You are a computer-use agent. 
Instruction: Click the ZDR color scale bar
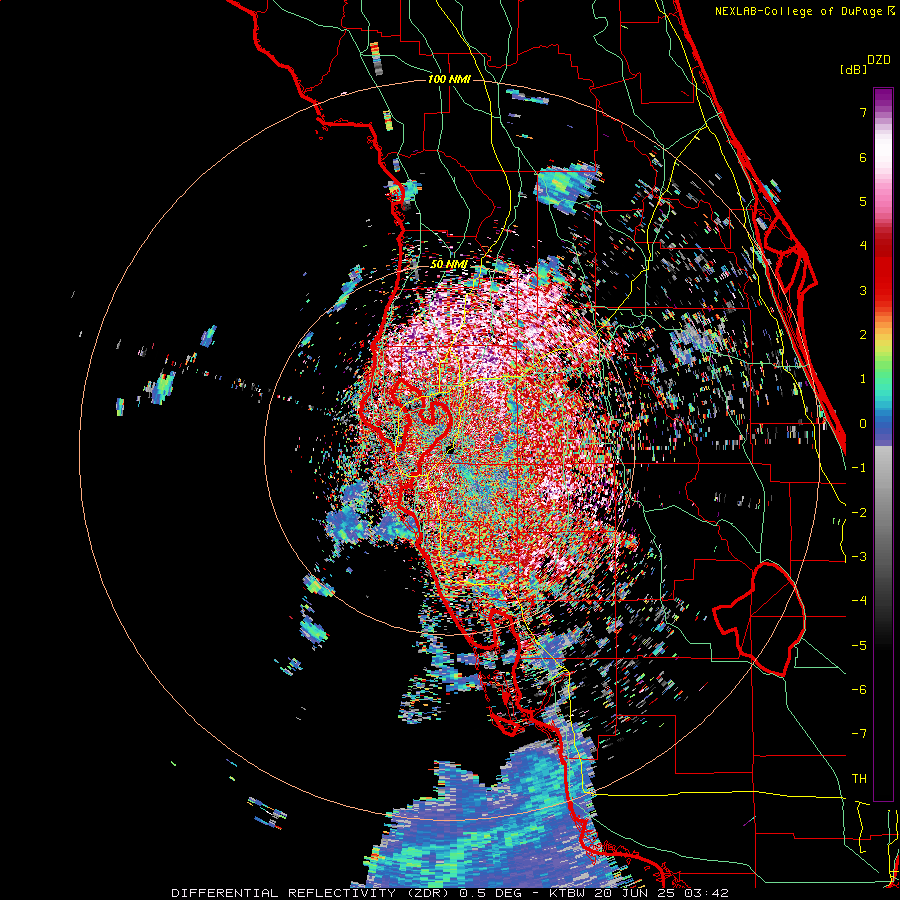tap(883, 444)
